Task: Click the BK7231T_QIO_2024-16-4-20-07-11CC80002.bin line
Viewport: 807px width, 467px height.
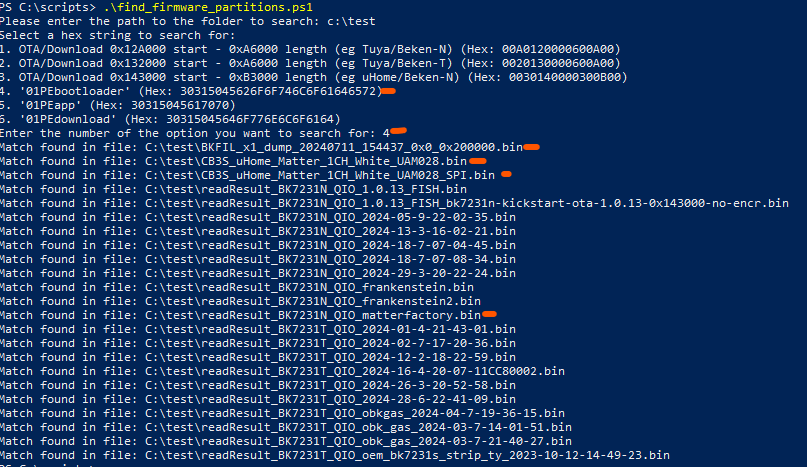Action: tap(282, 371)
